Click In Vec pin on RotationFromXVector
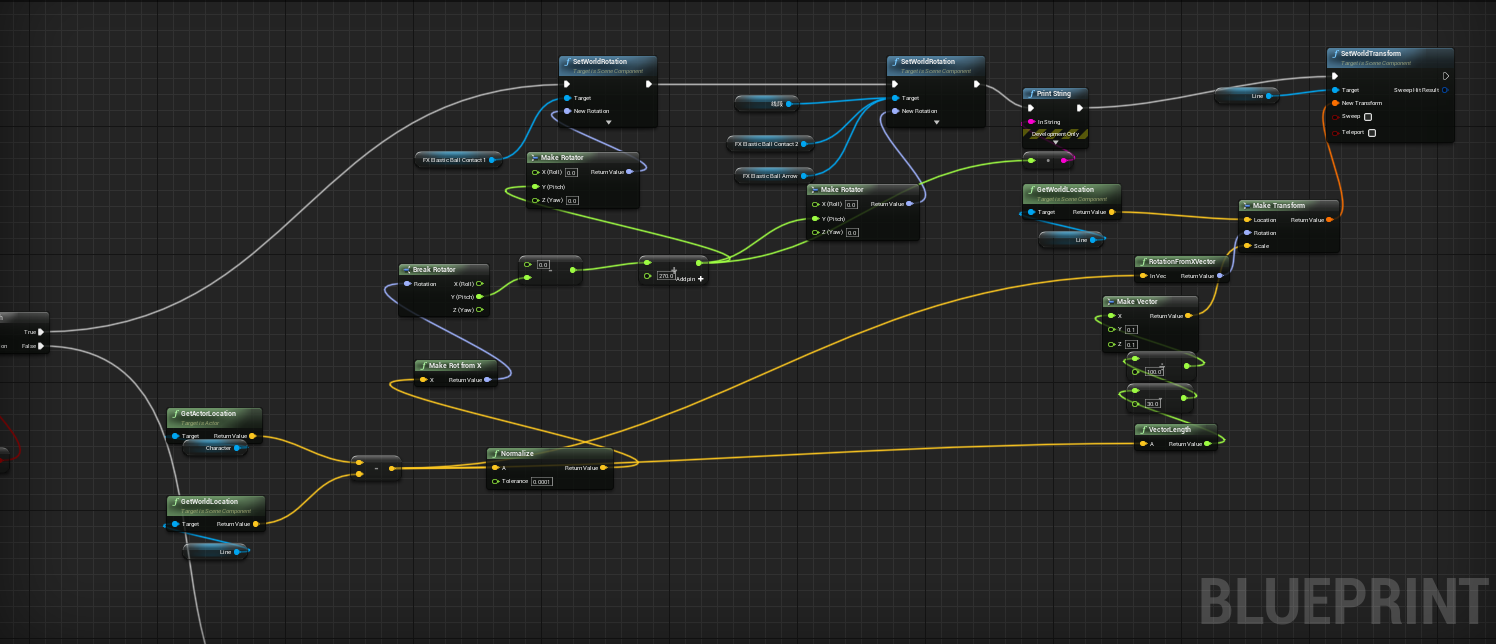 pyautogui.click(x=1143, y=276)
